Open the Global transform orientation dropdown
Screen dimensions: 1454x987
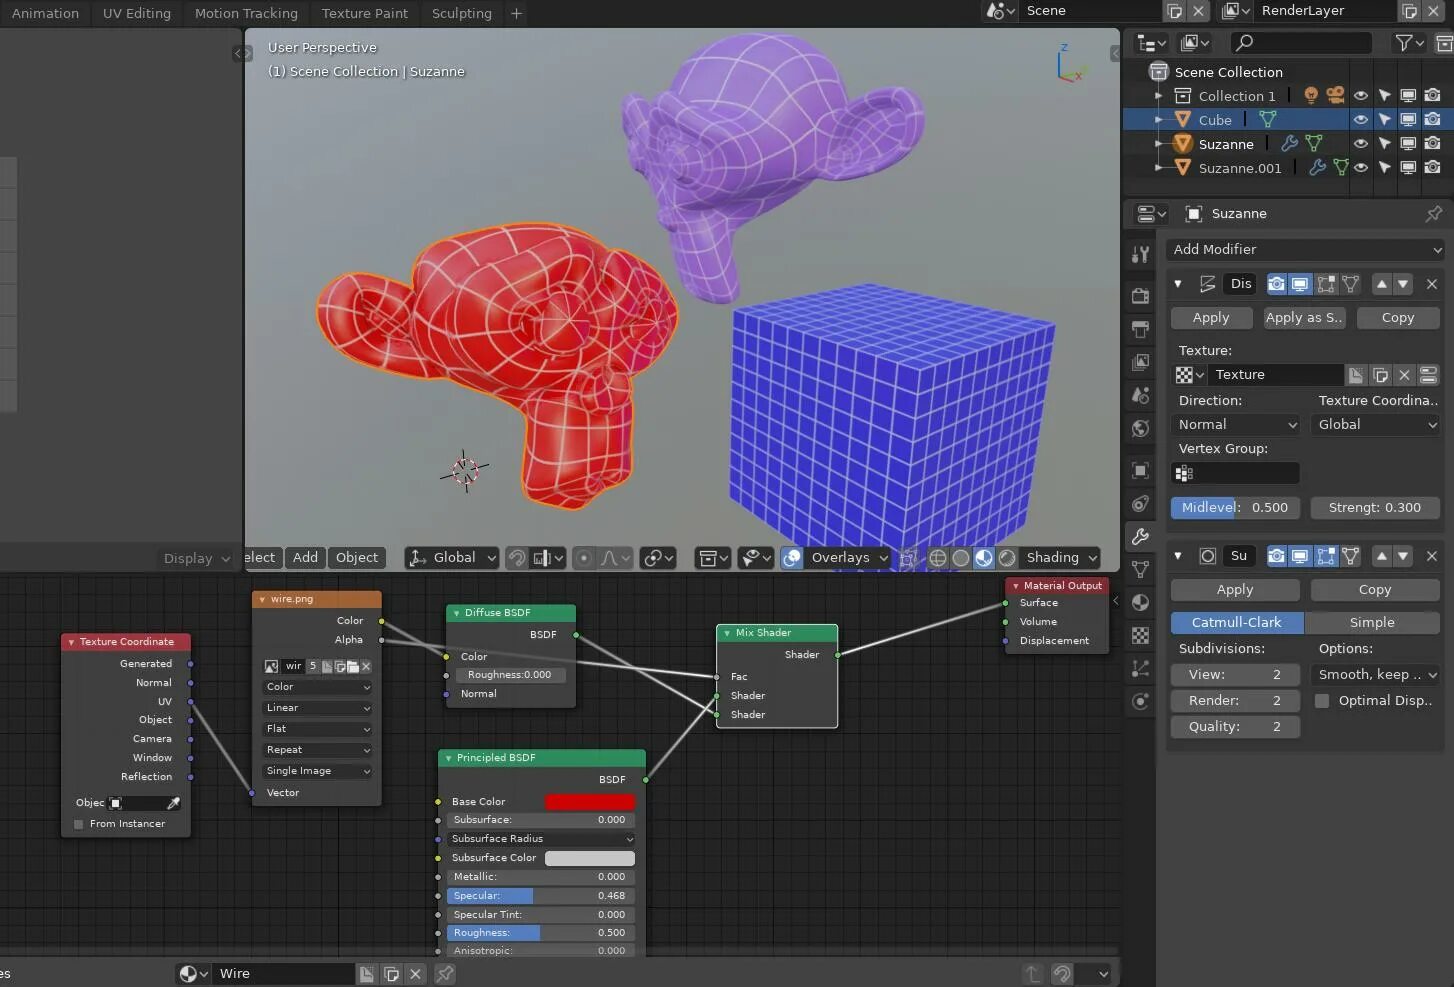click(452, 558)
